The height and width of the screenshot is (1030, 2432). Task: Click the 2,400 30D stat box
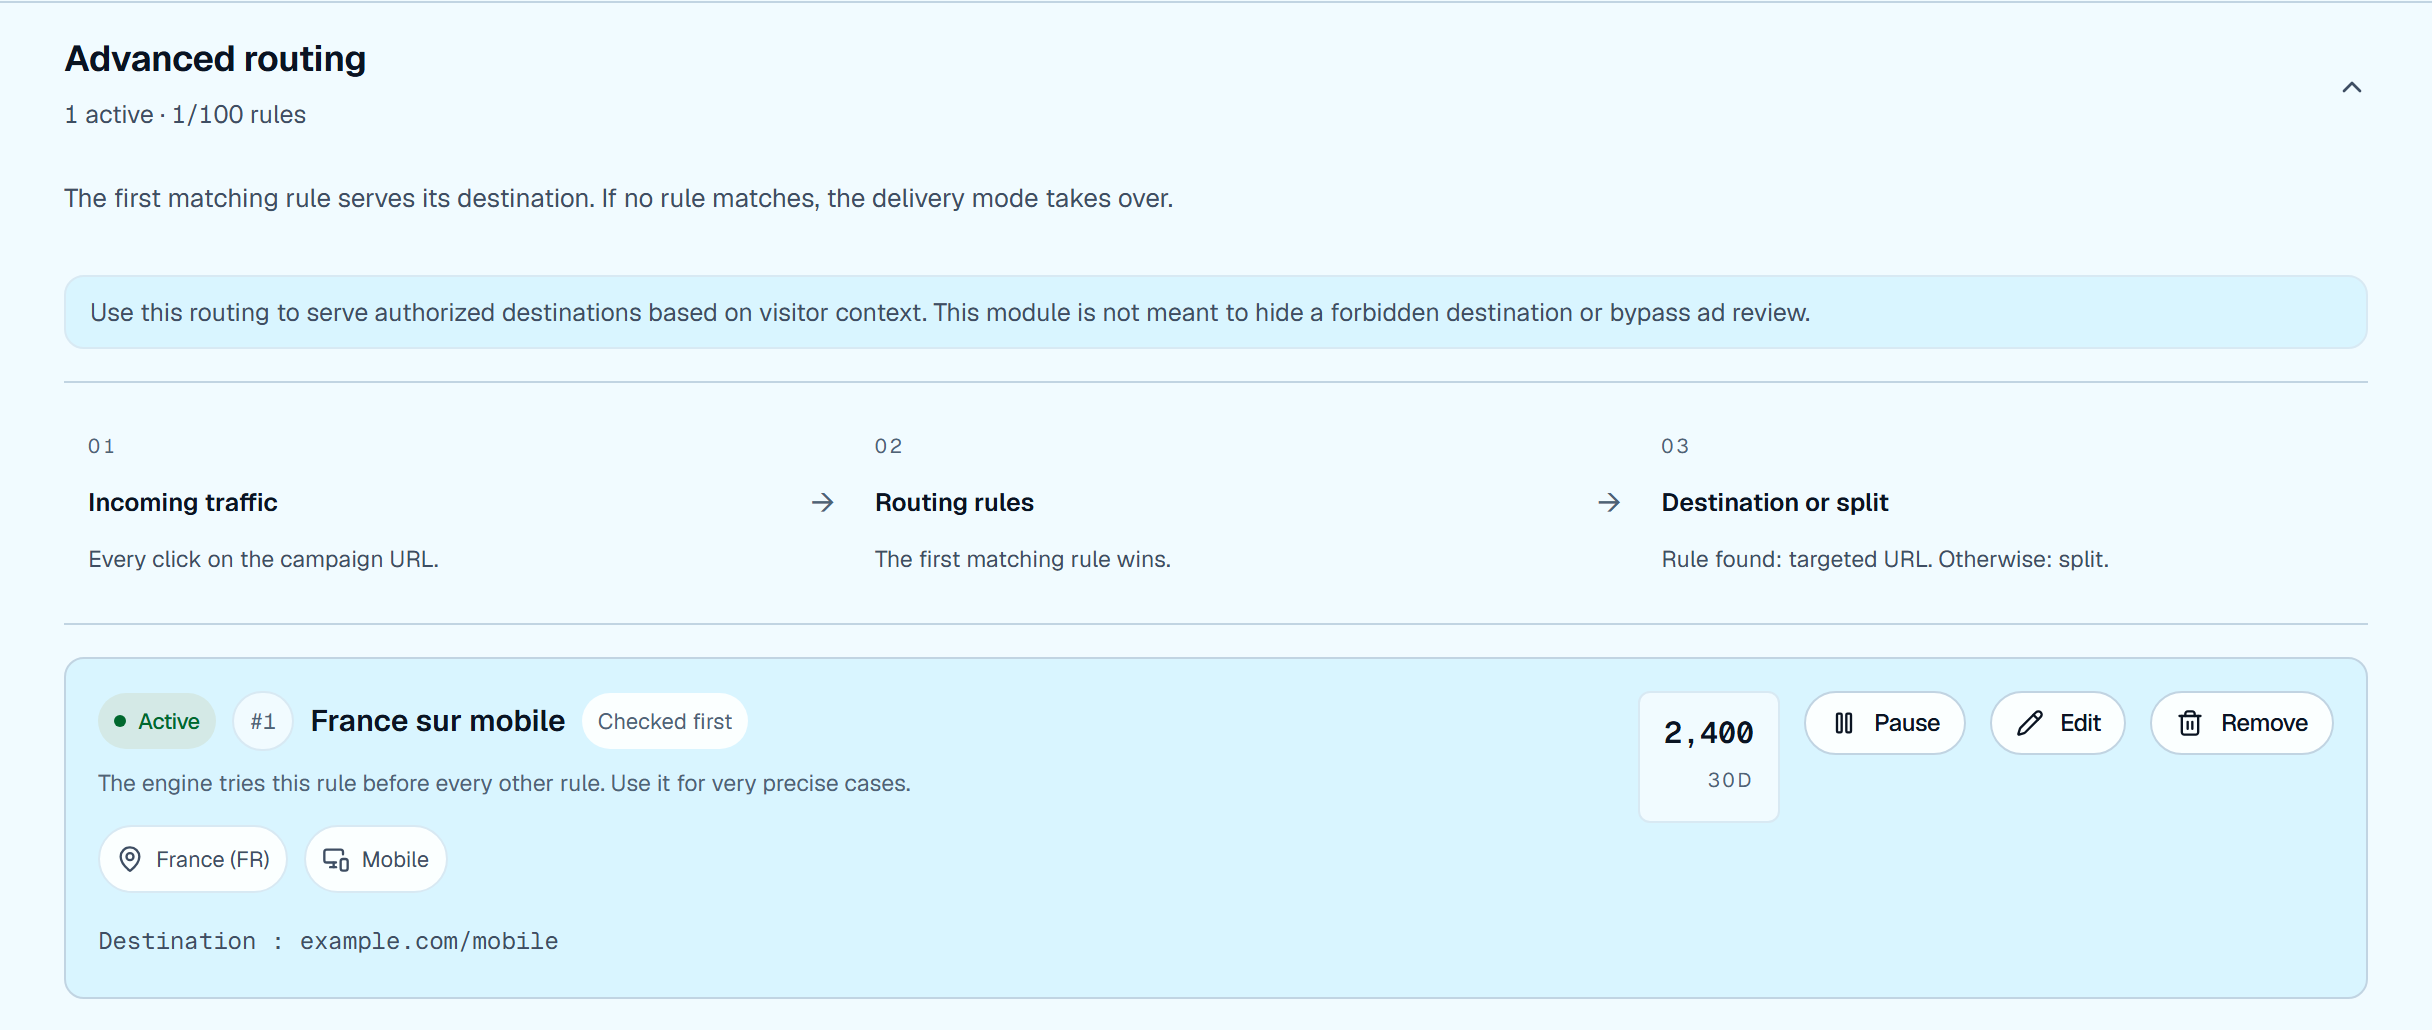[x=1709, y=756]
